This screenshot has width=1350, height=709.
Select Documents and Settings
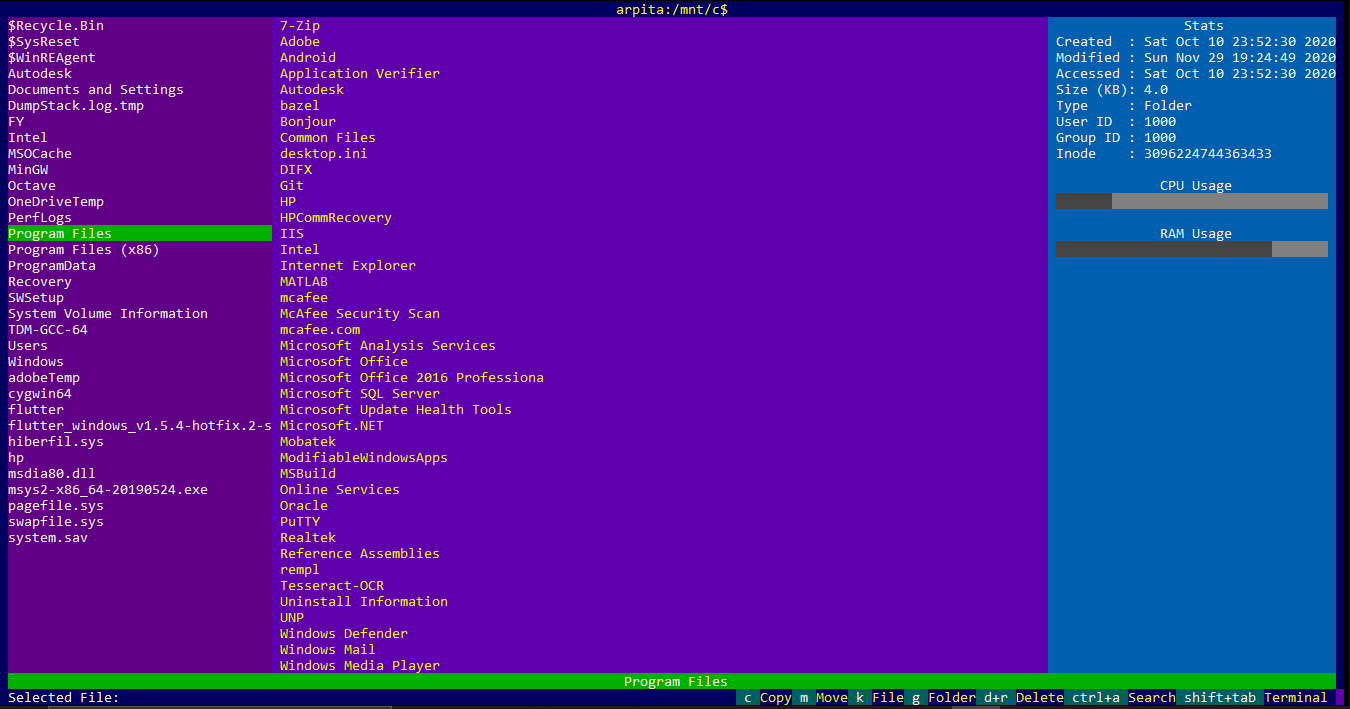tap(96, 89)
